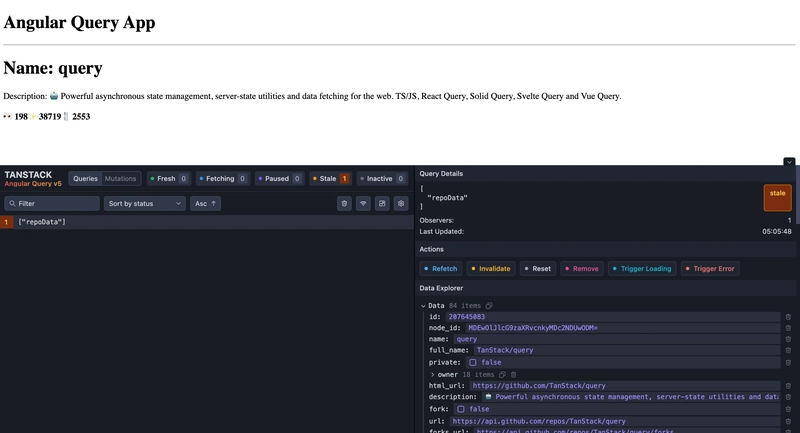Expand the owner object node
The height and width of the screenshot is (433, 800).
click(x=432, y=374)
